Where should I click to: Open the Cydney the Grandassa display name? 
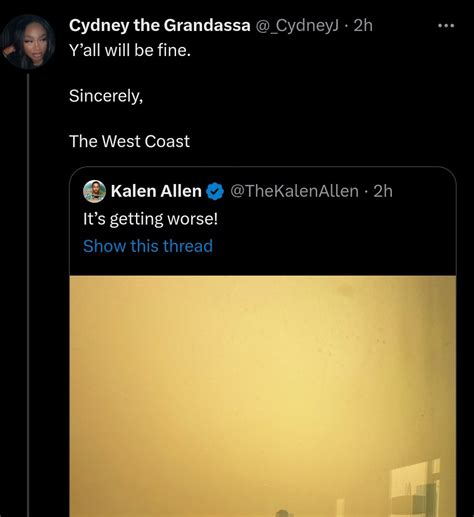coord(160,25)
